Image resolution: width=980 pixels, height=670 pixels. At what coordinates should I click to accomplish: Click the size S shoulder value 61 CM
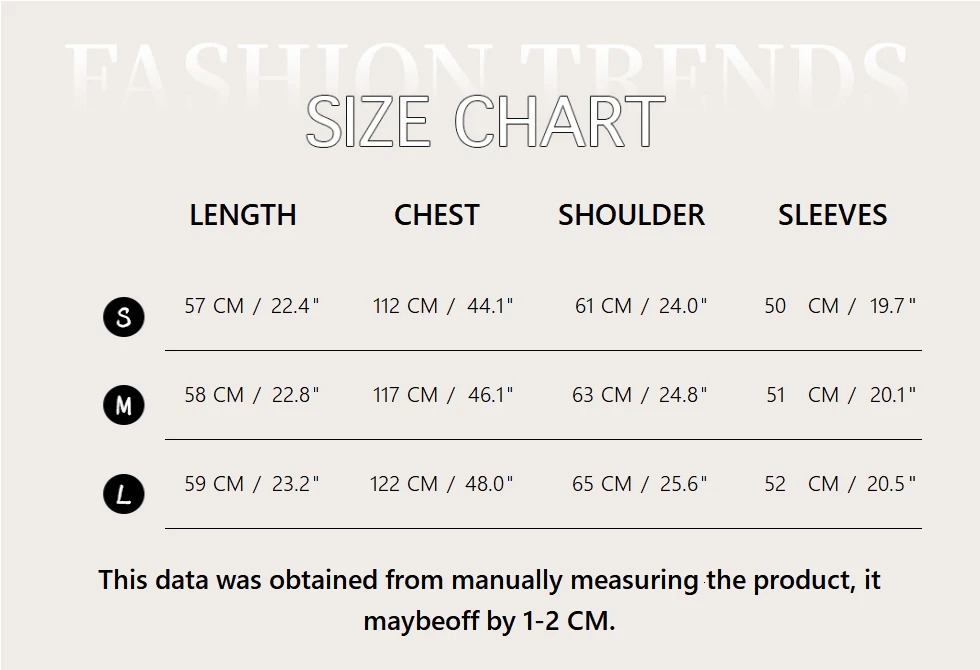(603, 306)
